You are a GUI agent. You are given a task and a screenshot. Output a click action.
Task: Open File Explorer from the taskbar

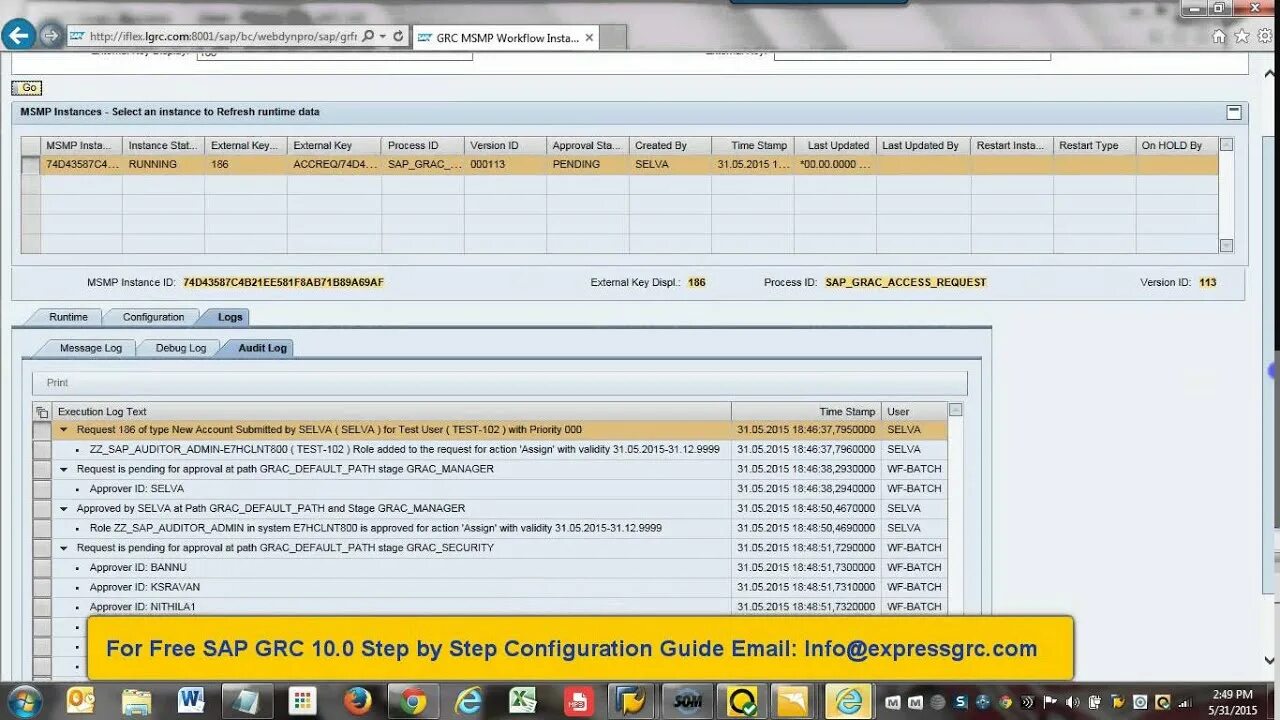point(136,701)
